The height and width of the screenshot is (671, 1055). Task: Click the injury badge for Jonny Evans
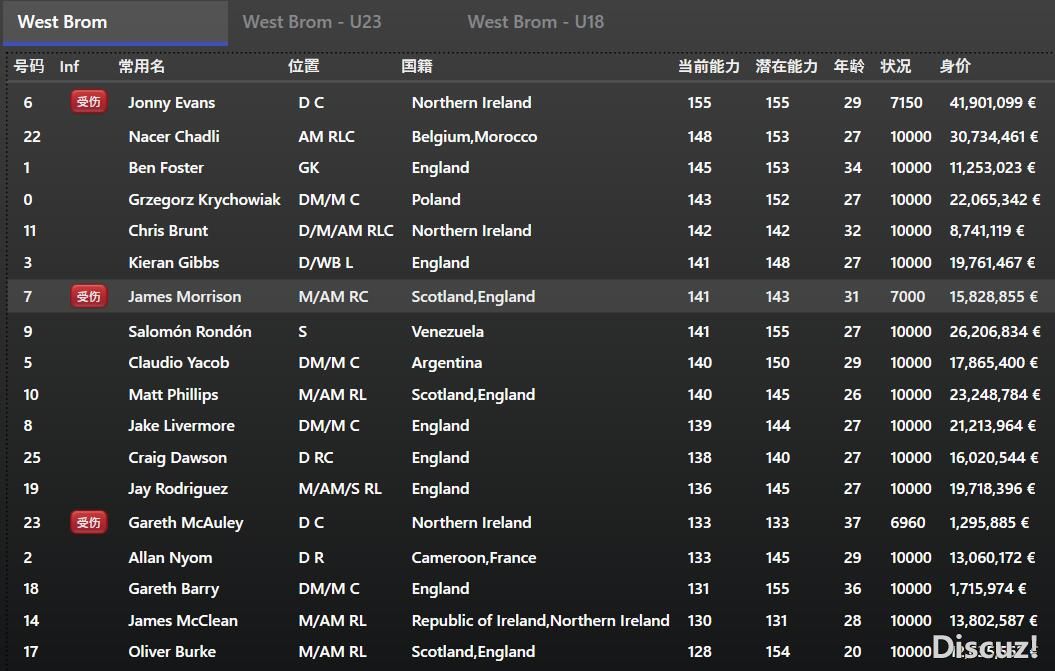pos(88,102)
